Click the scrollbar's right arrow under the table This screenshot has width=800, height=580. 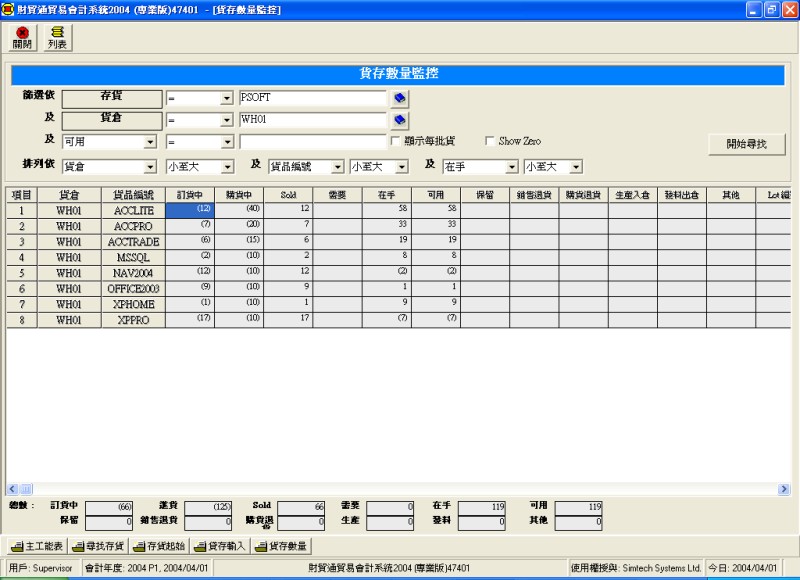[x=784, y=489]
